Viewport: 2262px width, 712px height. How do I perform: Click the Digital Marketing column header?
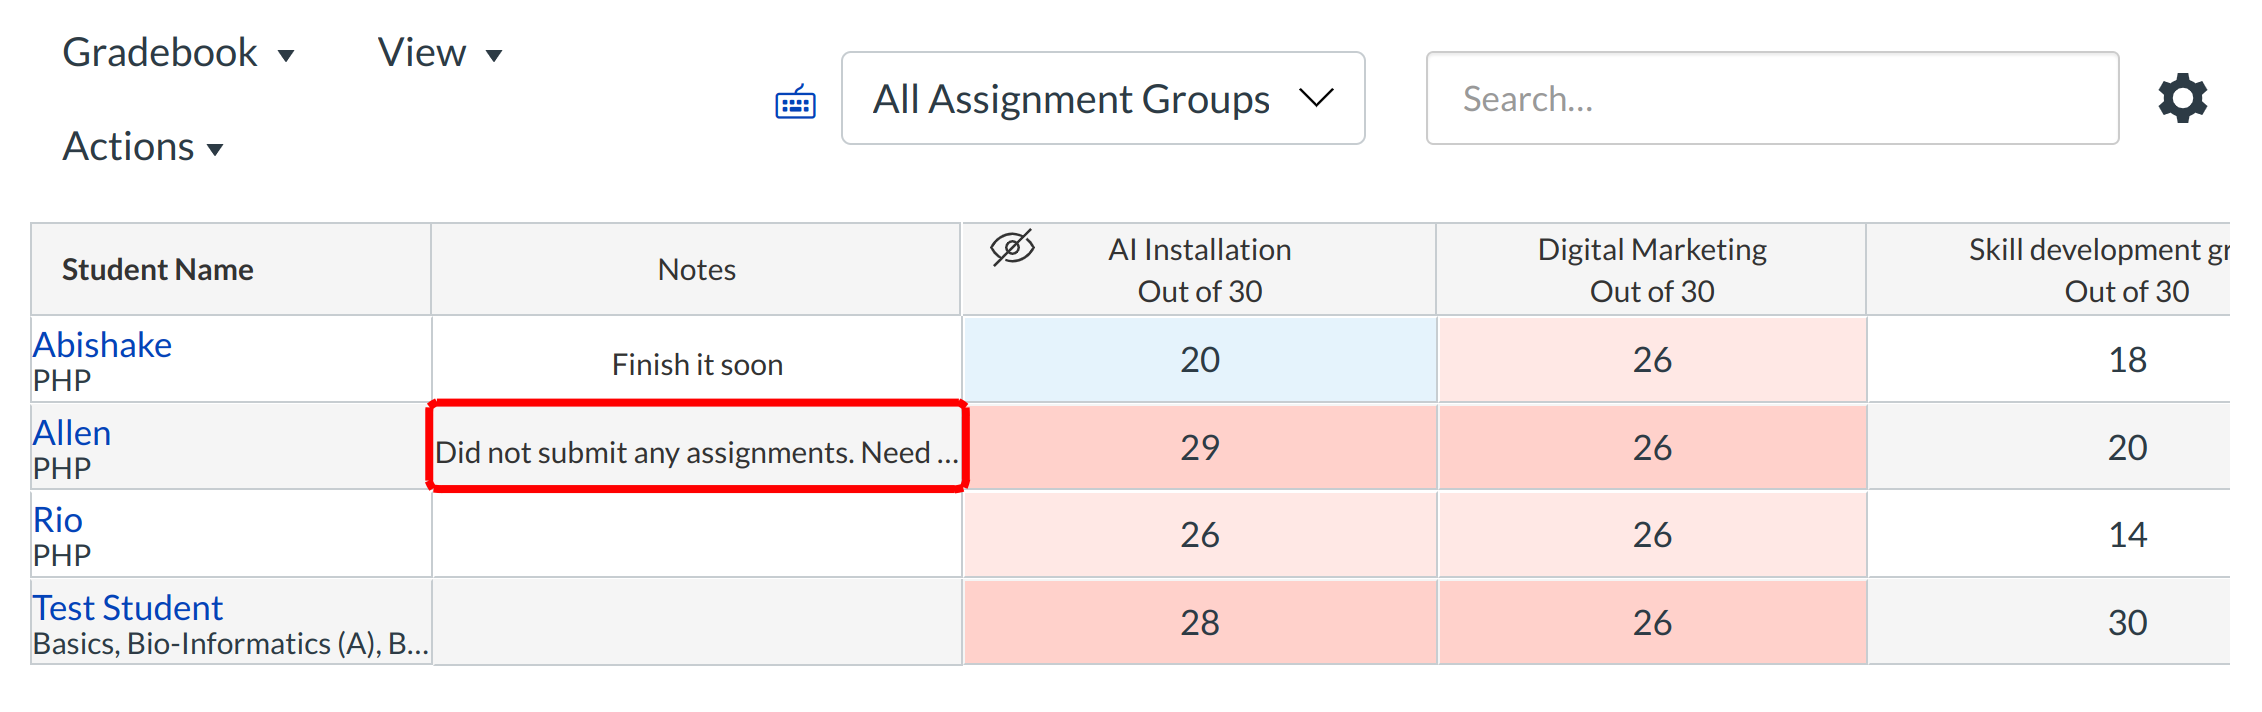pyautogui.click(x=1651, y=269)
